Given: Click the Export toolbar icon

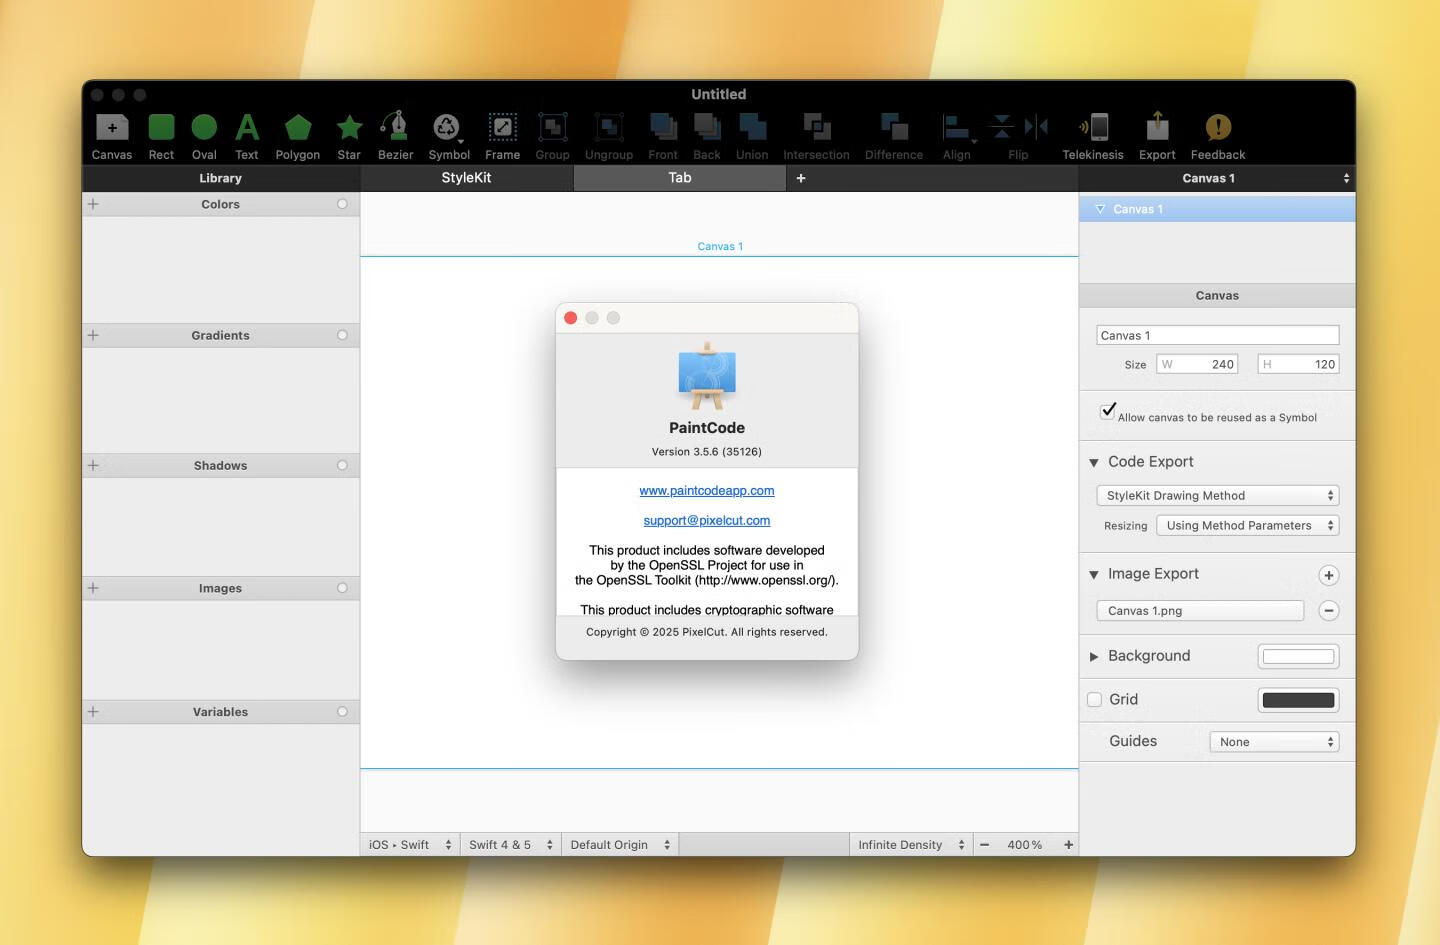Looking at the screenshot, I should click(1156, 128).
